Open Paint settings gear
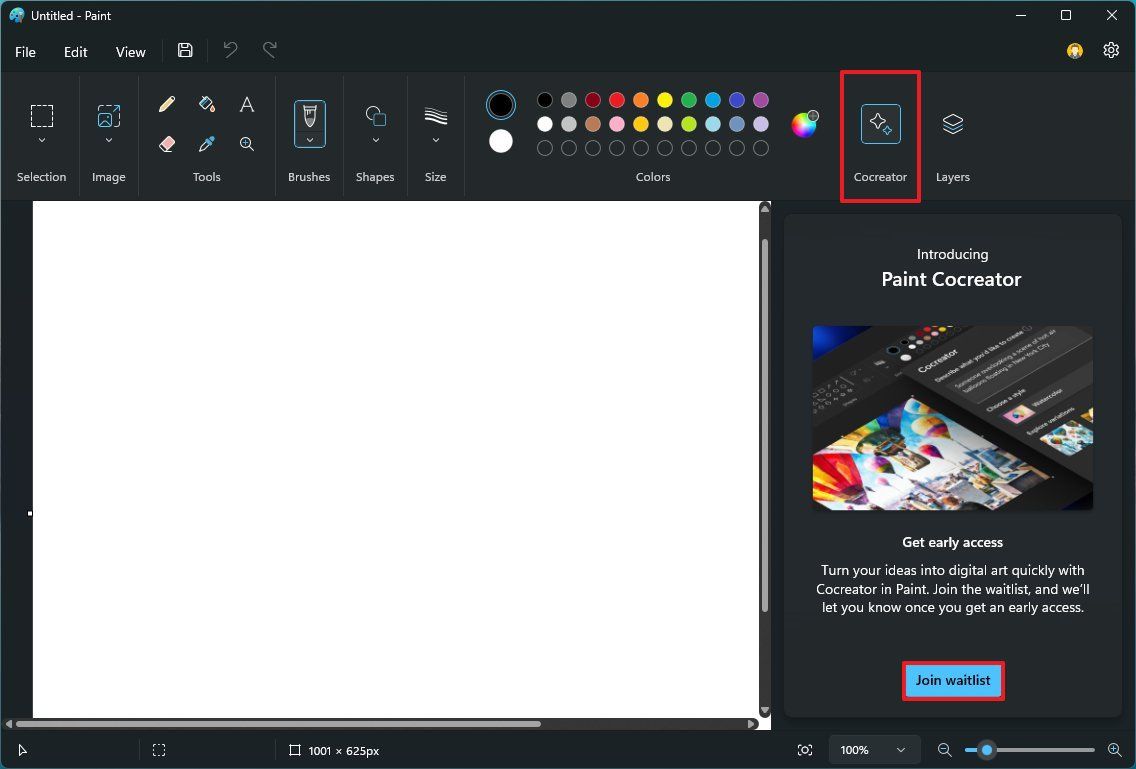 point(1110,50)
